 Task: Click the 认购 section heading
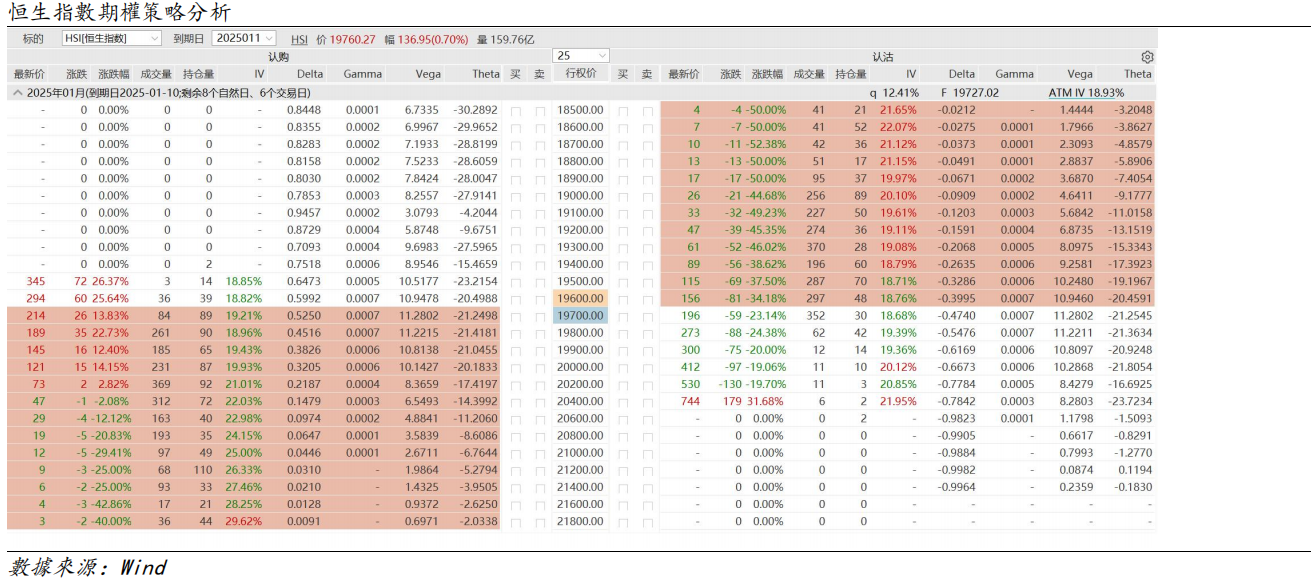(x=278, y=57)
